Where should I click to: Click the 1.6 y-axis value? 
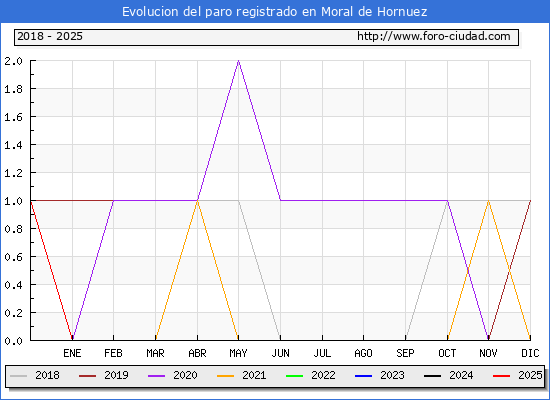click(x=13, y=117)
